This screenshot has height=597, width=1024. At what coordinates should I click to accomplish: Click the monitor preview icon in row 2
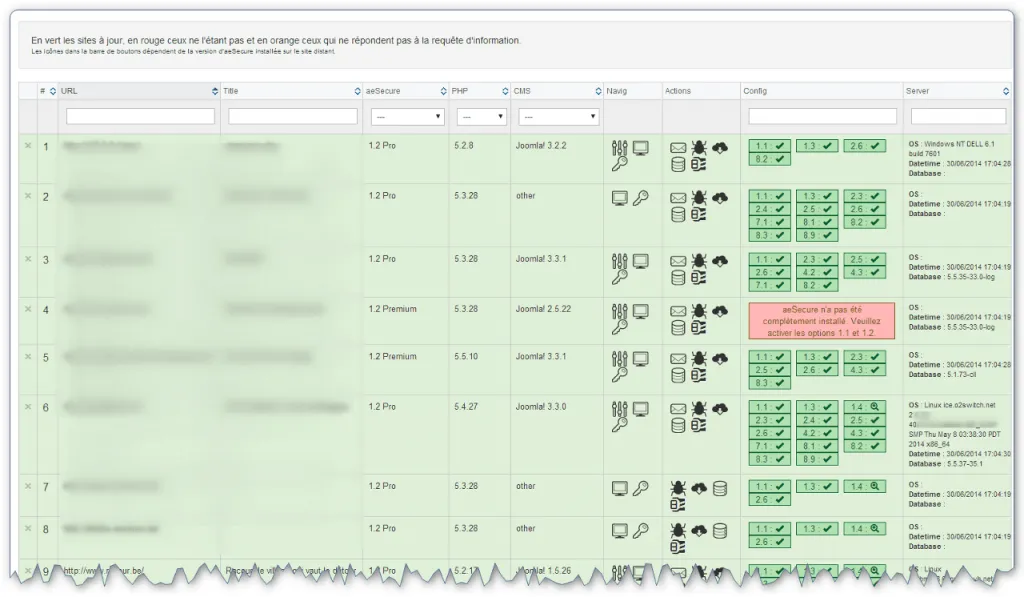[x=618, y=197]
